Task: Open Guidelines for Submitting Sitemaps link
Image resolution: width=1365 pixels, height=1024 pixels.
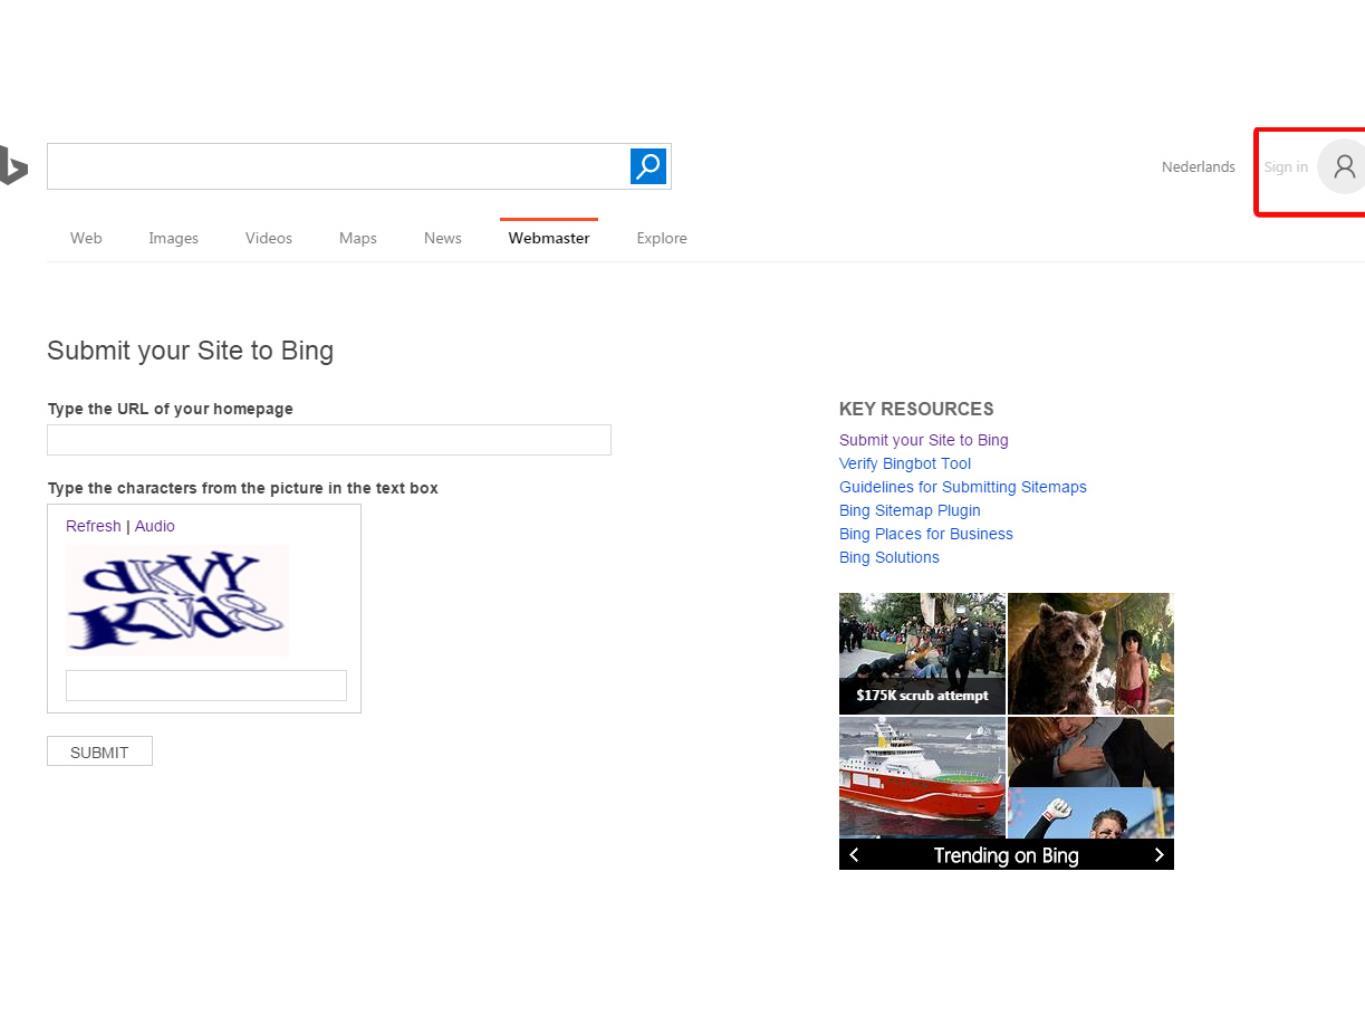Action: point(963,487)
